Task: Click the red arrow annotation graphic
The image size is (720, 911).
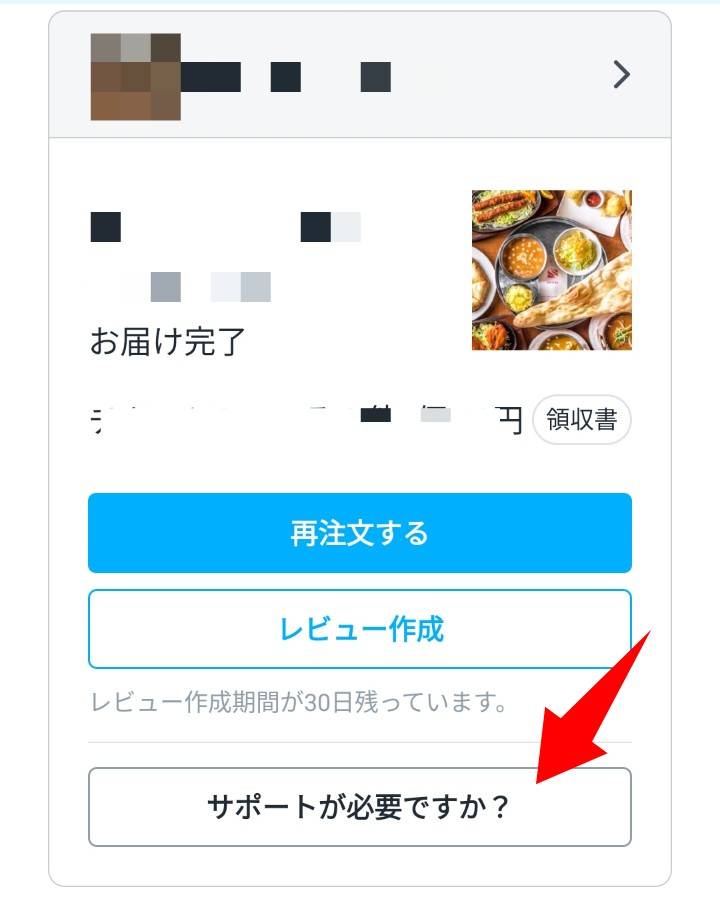Action: (x=593, y=706)
